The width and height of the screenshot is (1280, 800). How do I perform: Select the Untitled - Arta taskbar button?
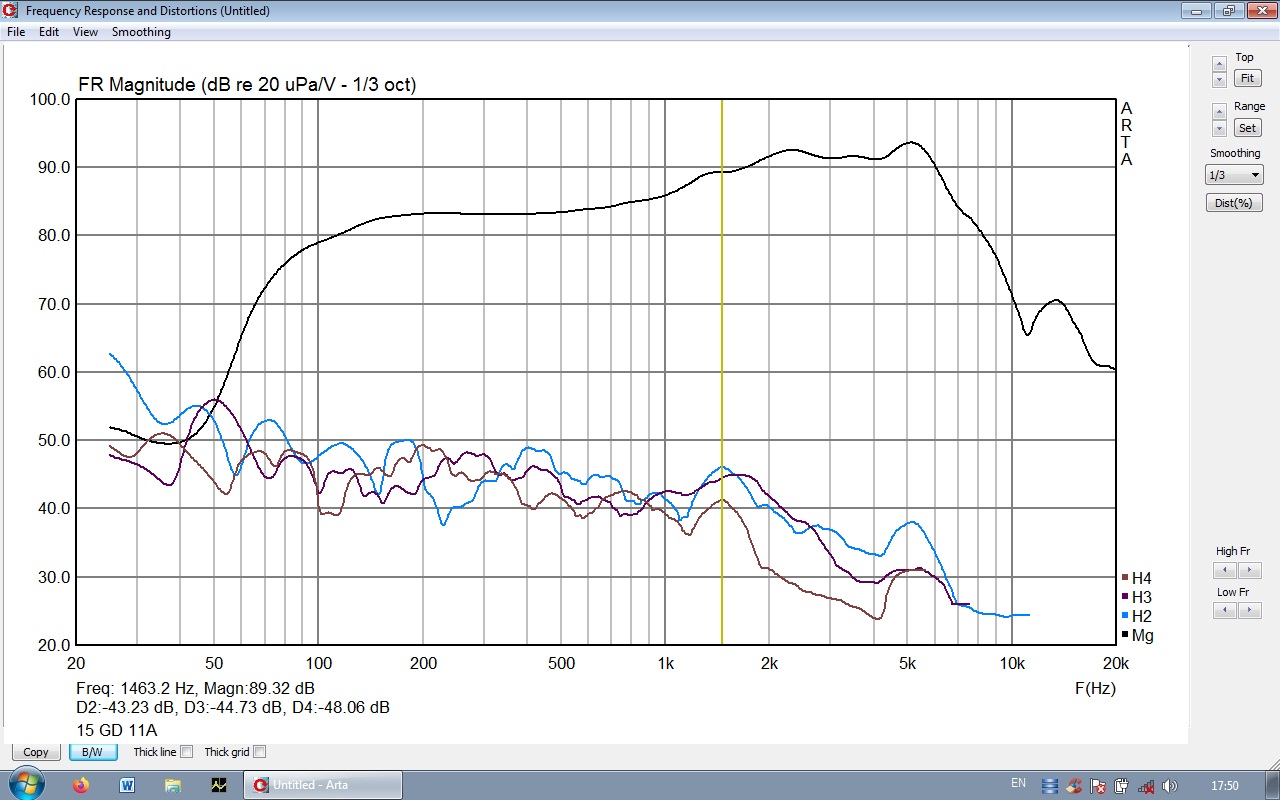pos(323,785)
